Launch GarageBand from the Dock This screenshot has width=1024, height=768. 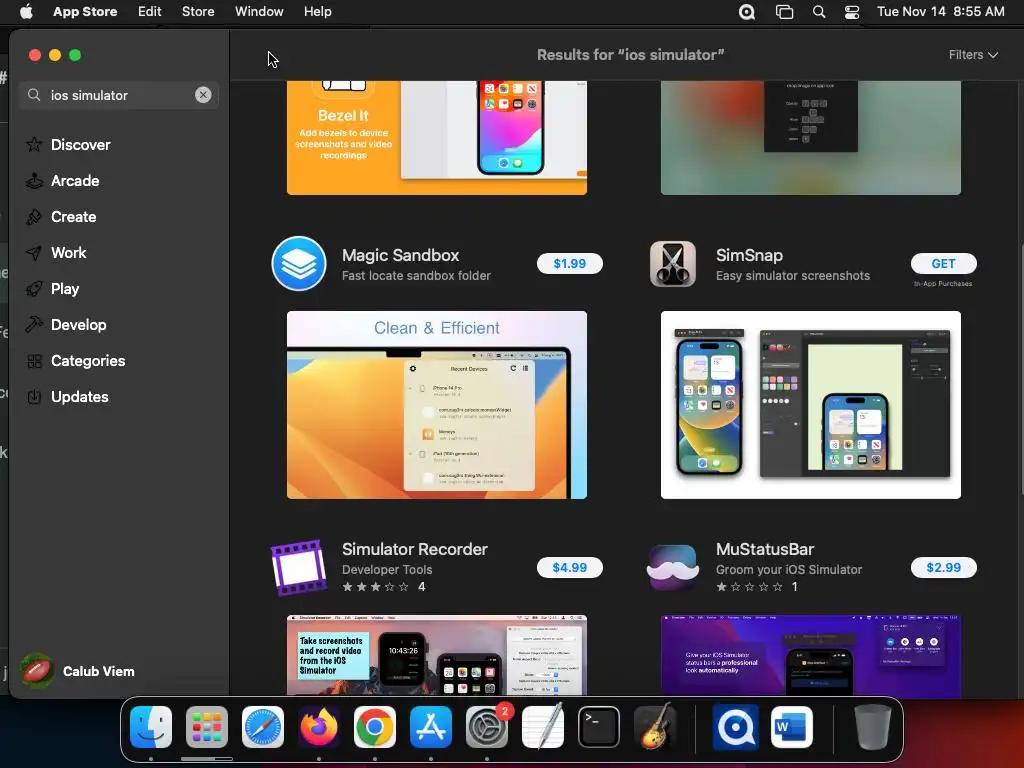click(x=655, y=726)
